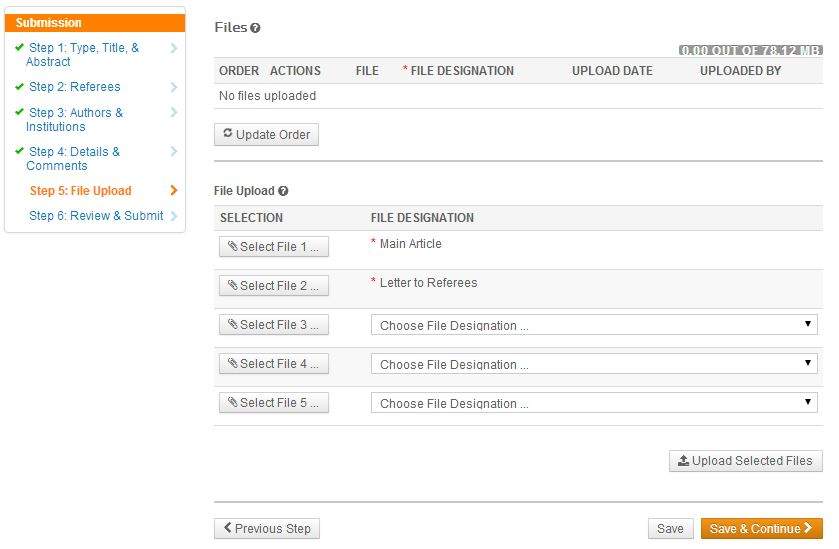This screenshot has height=549, width=839.
Task: Navigate to Step 2: Referees
Action: (x=74, y=87)
